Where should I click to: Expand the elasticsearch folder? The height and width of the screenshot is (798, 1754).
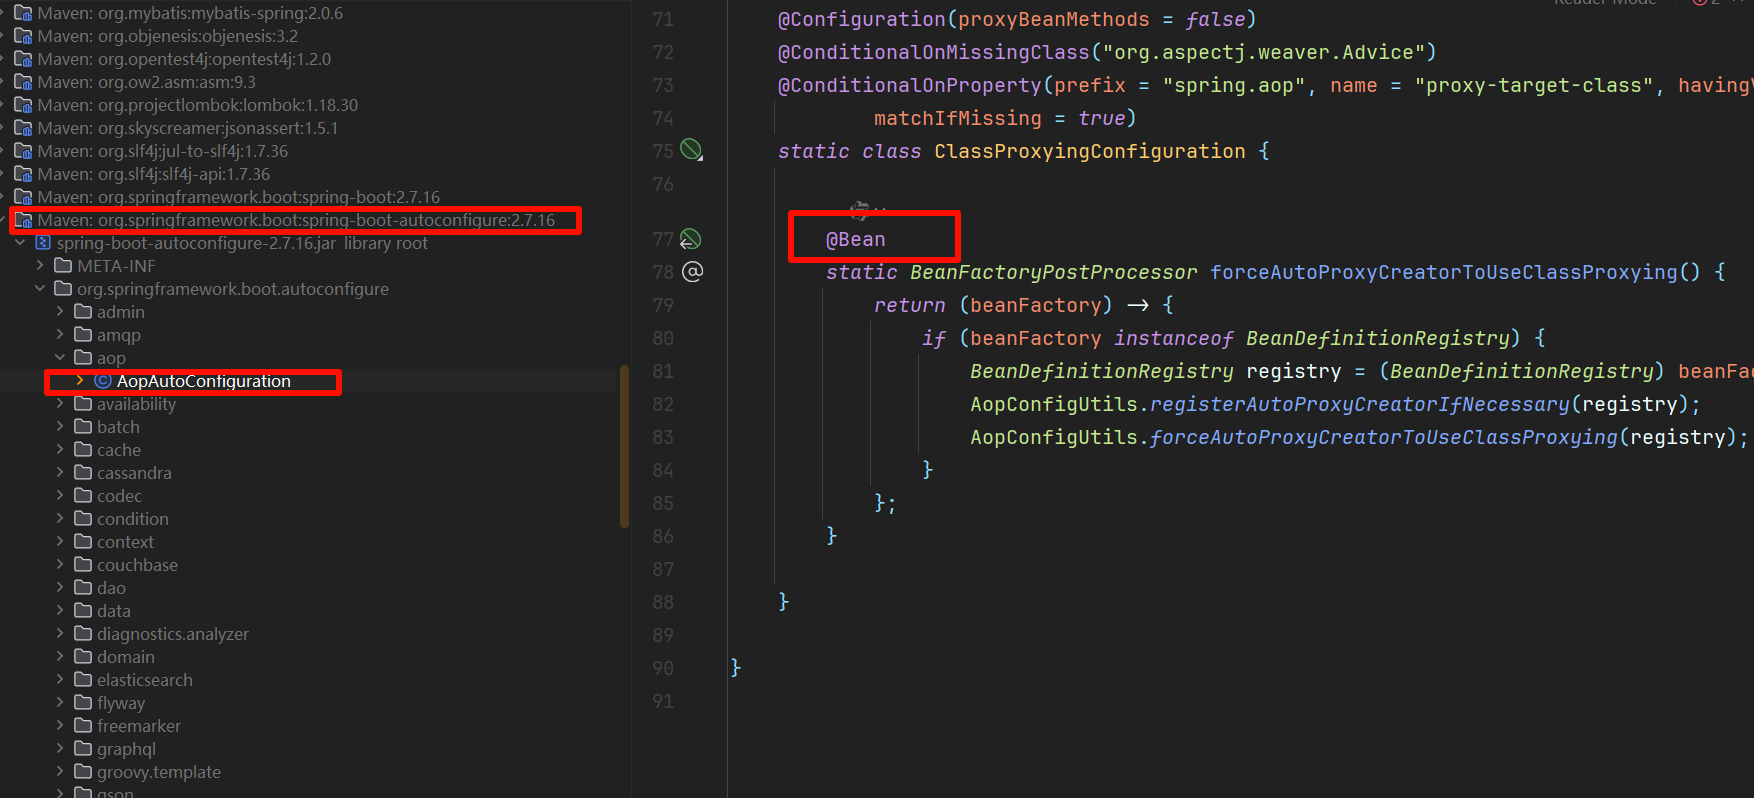[60, 680]
